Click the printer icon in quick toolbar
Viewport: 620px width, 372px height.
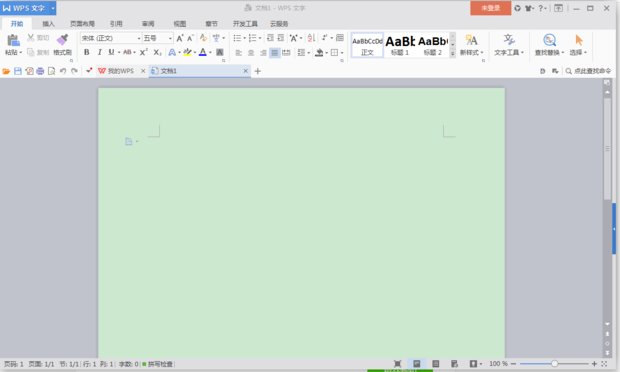40,71
